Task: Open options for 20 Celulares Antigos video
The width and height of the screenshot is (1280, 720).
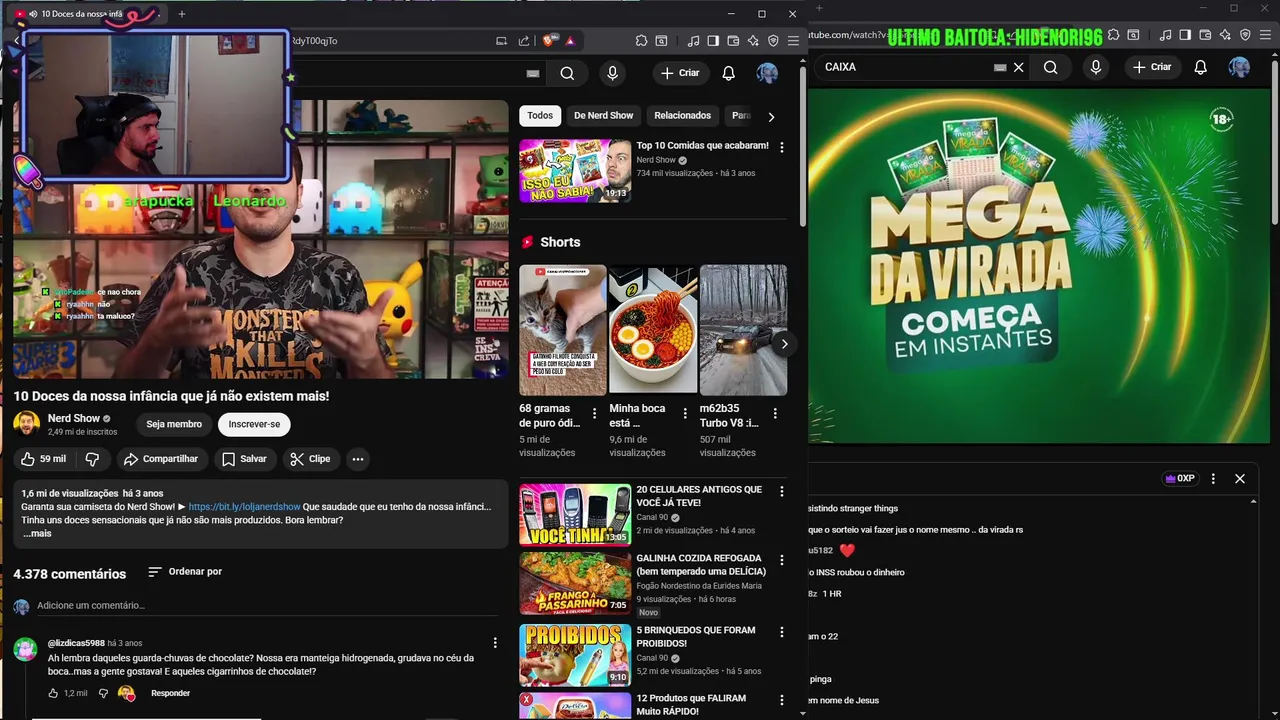Action: click(x=782, y=491)
